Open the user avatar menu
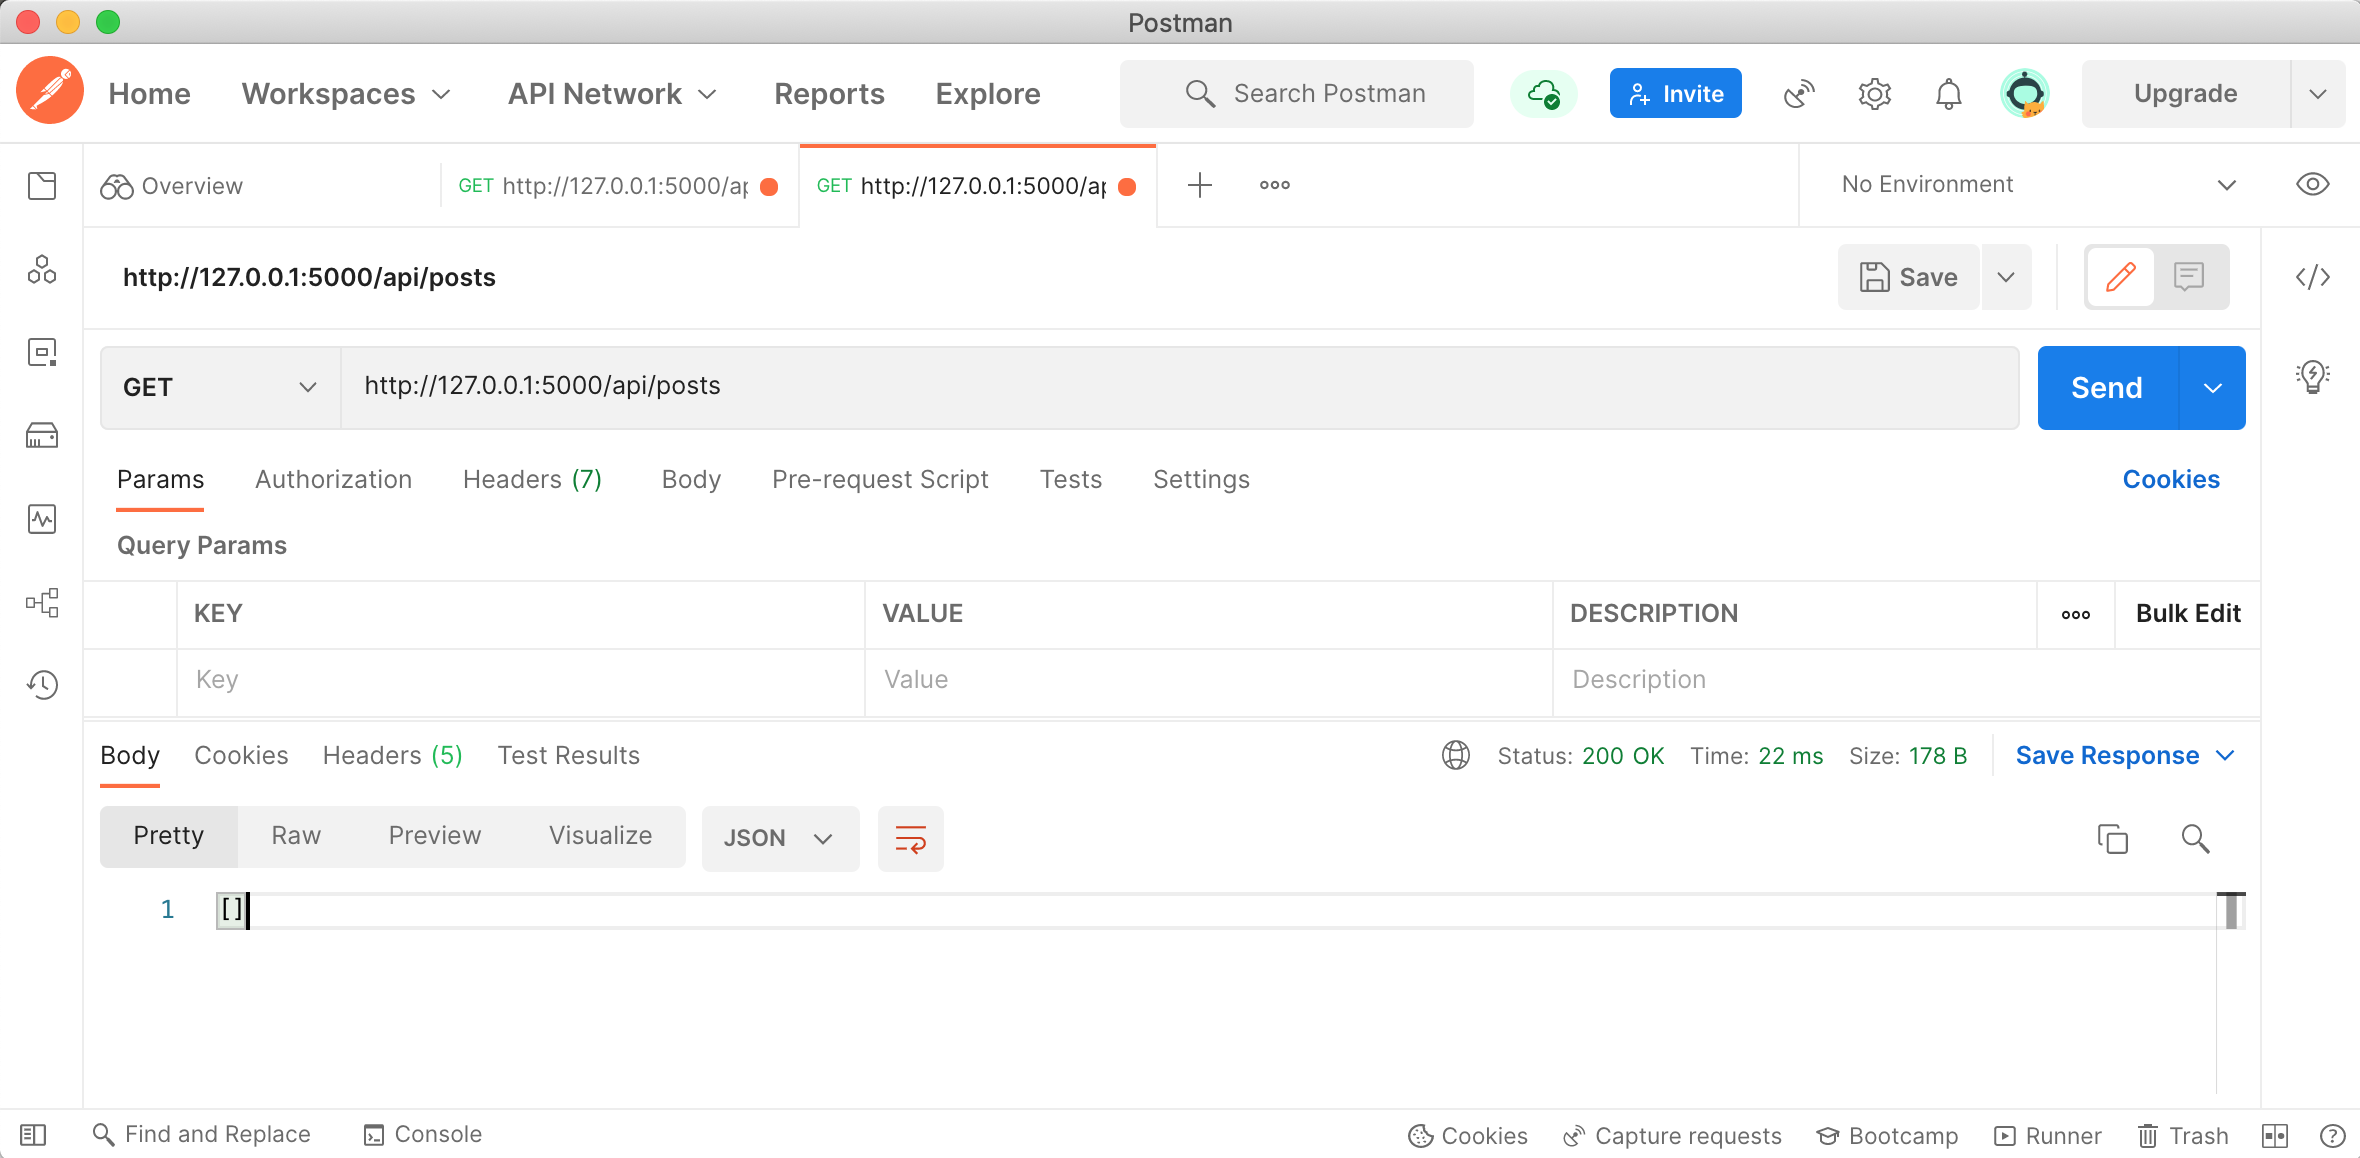2360x1158 pixels. tap(2025, 94)
